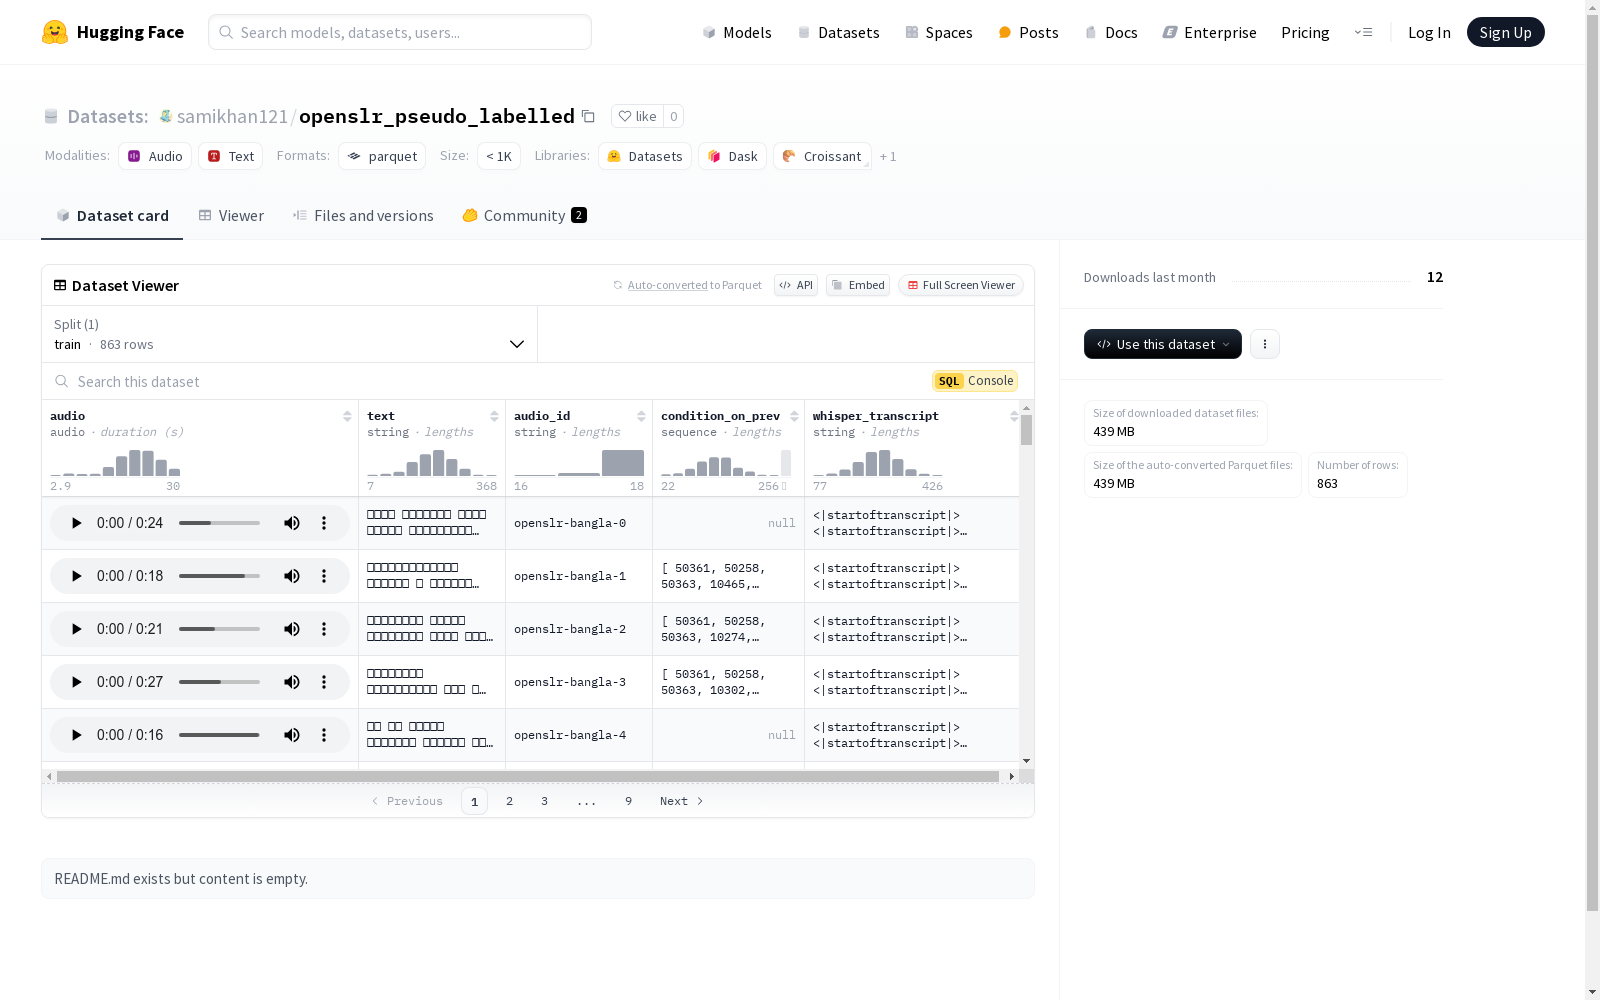
Task: Click the Embed button
Action: click(x=858, y=285)
